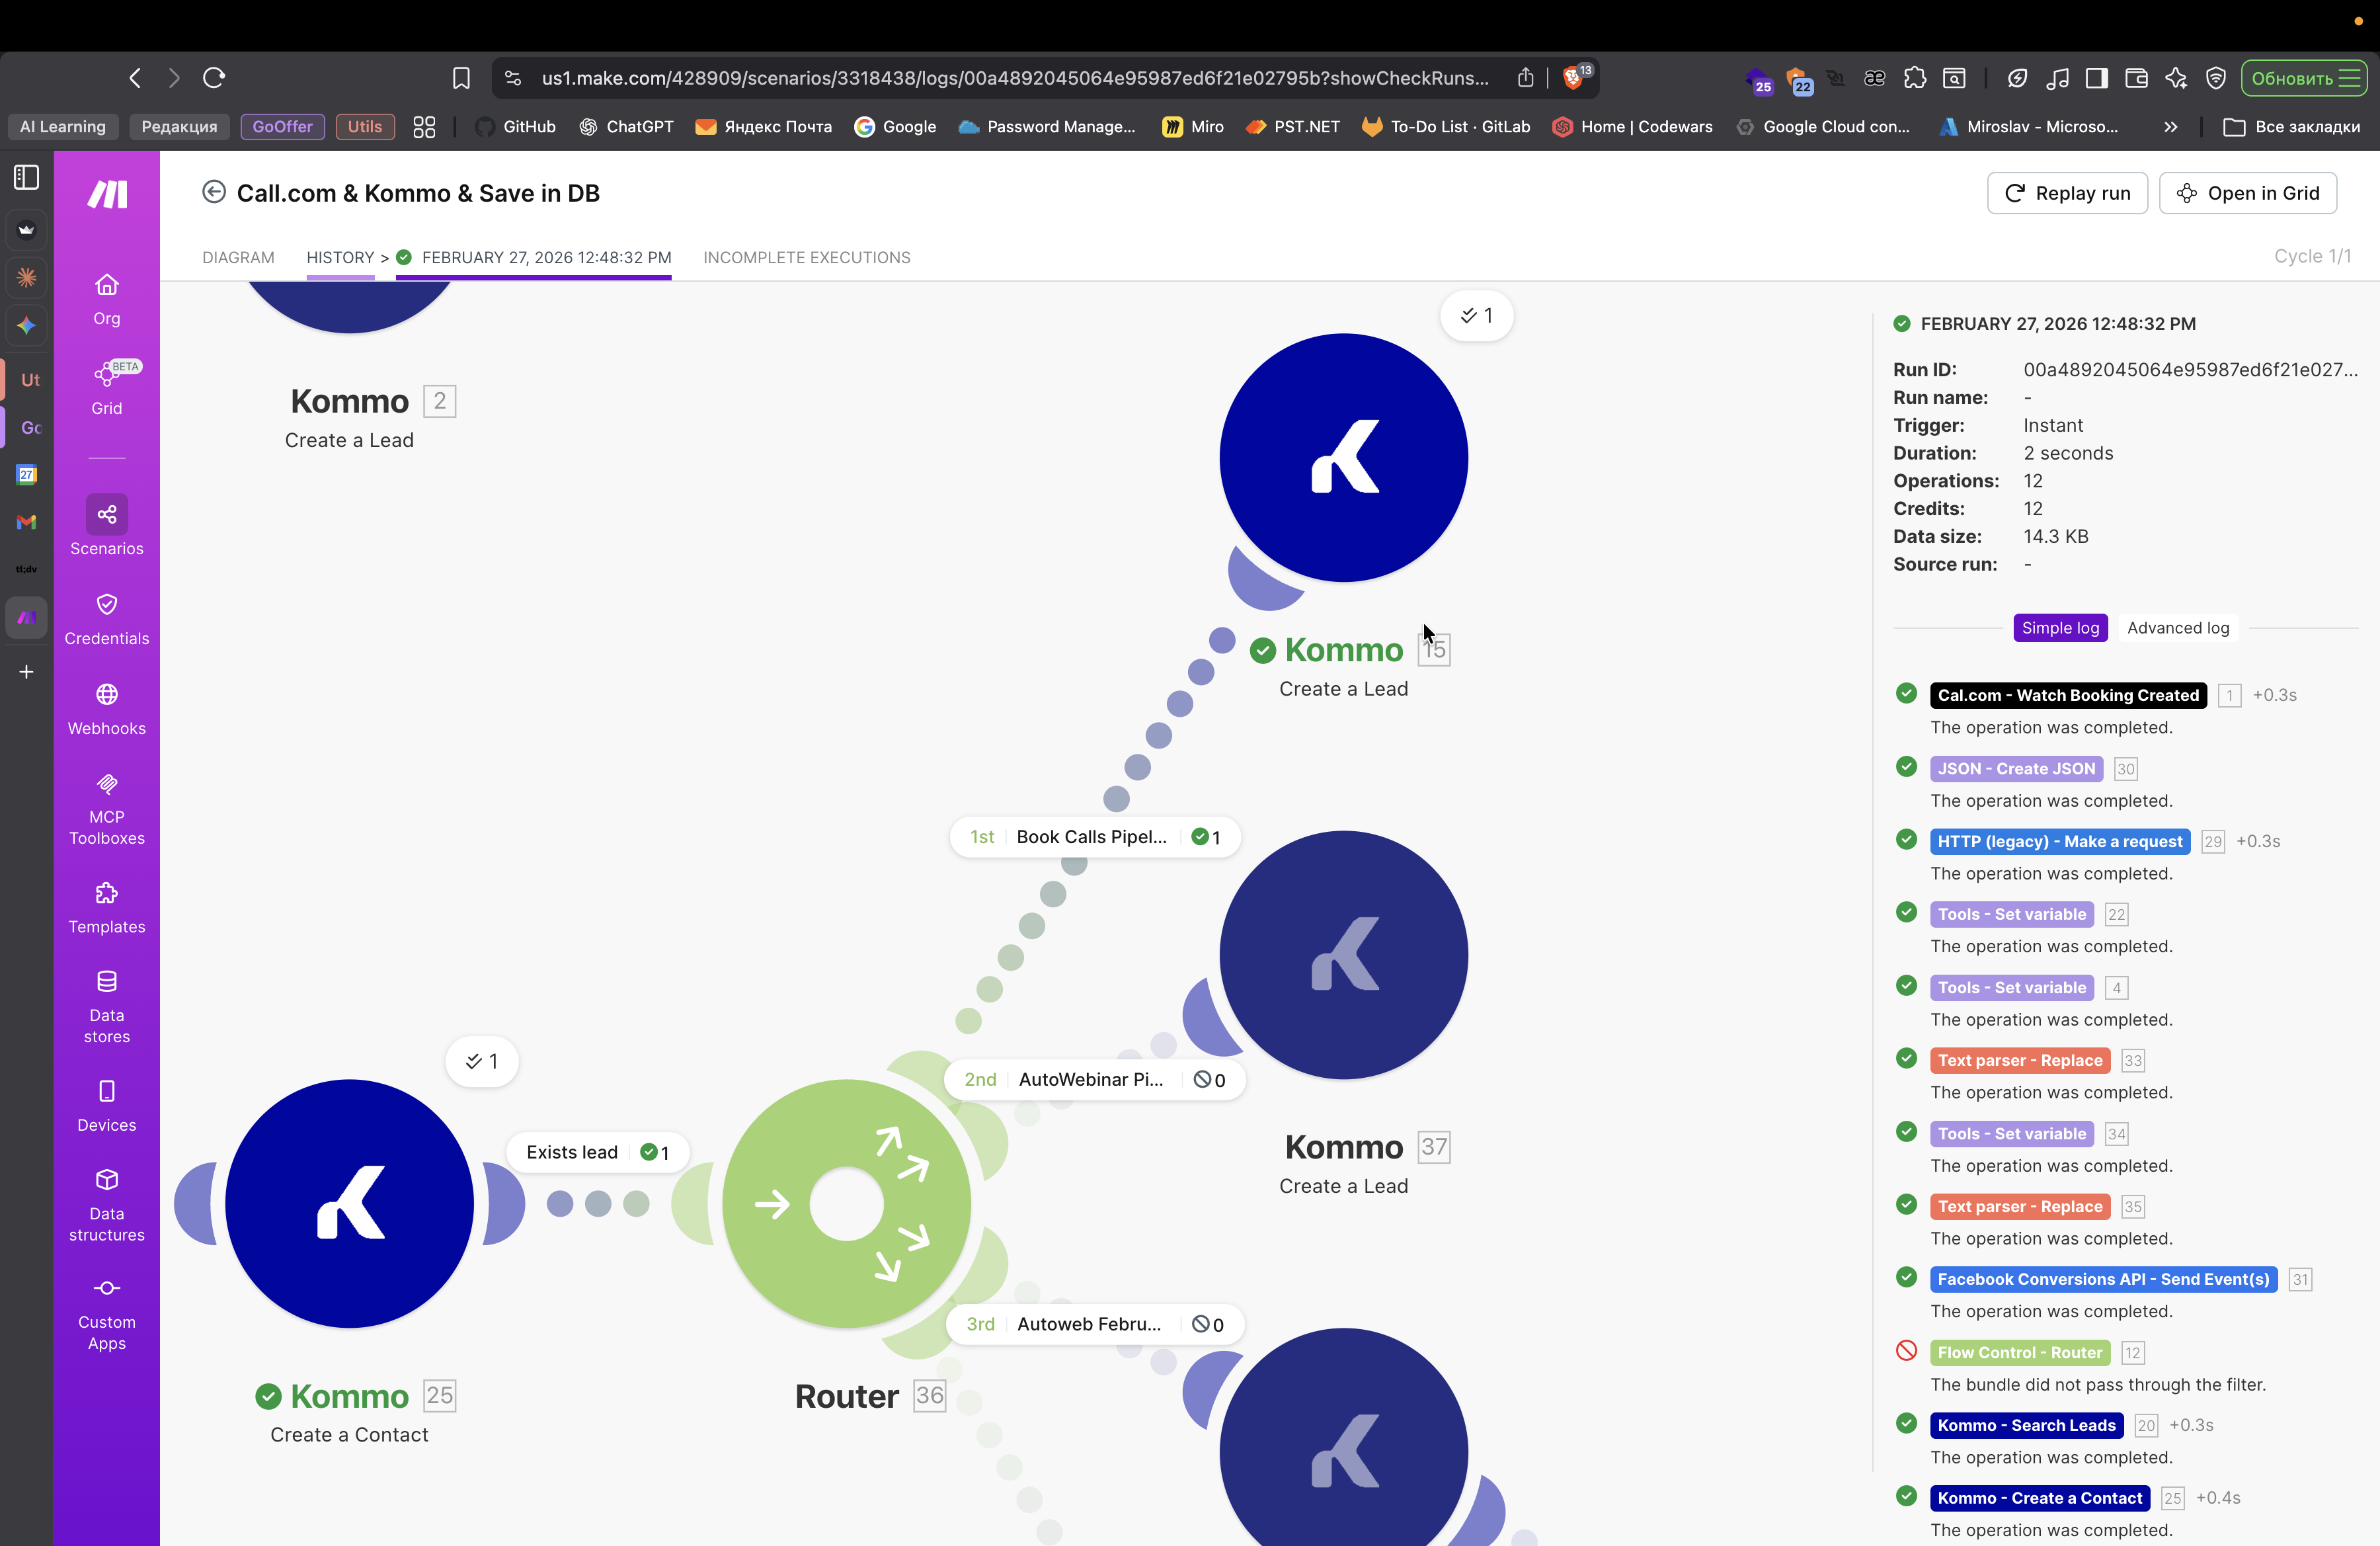Select the Kommo - Search Leads log entry
This screenshot has width=2380, height=1546.
(x=2026, y=1425)
